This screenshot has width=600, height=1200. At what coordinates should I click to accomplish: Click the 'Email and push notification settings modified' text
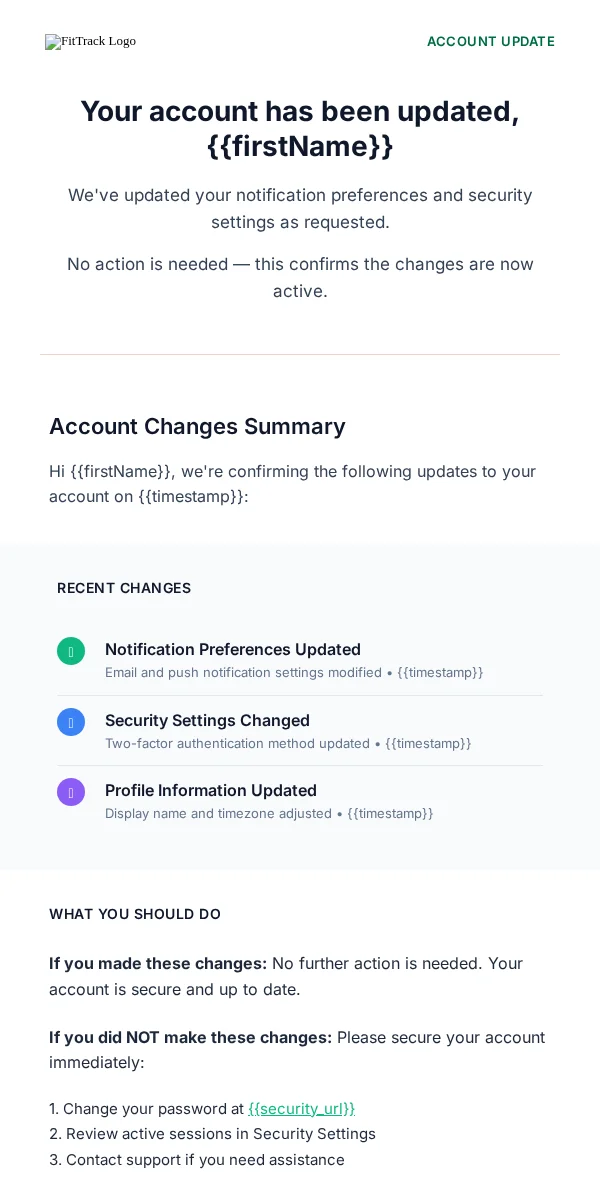243,672
